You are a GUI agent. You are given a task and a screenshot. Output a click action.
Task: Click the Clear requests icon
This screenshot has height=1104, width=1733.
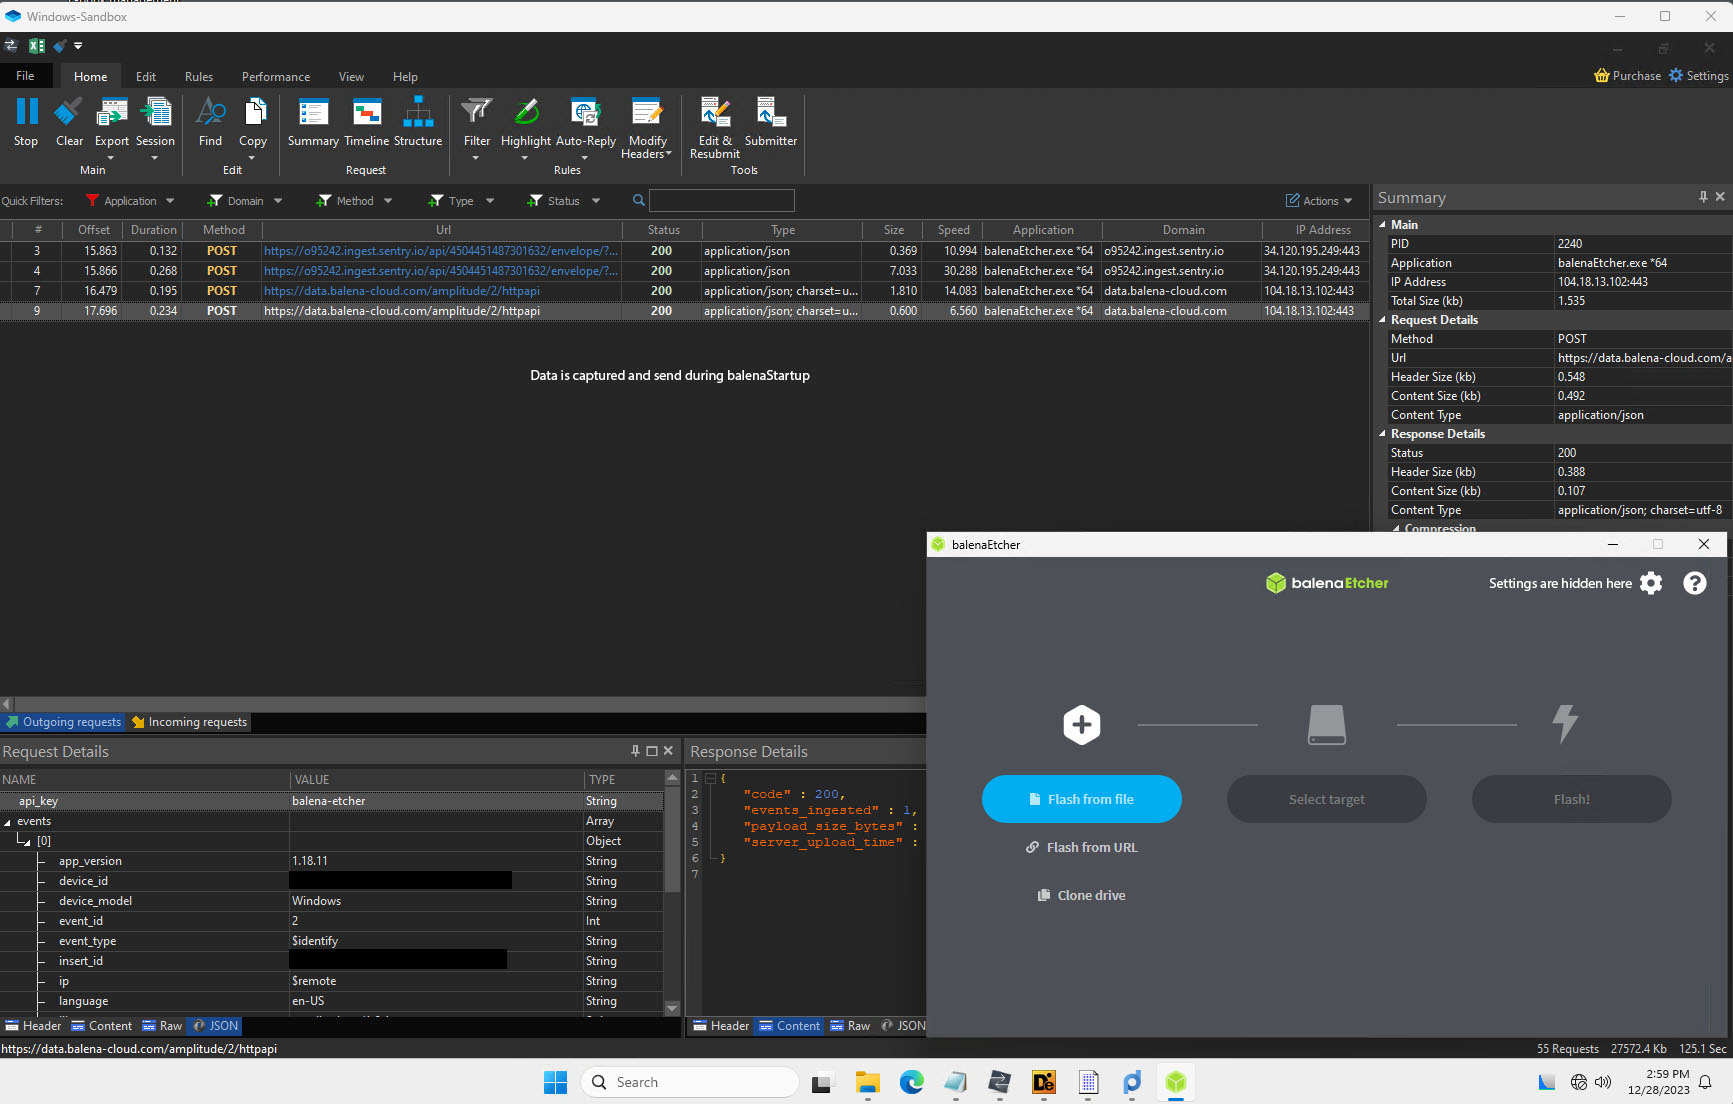click(69, 112)
